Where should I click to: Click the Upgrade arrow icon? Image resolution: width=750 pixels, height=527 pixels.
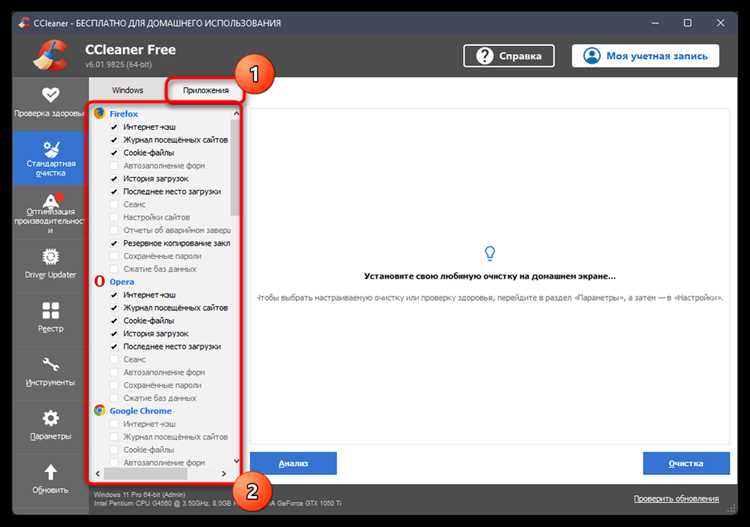(50, 472)
